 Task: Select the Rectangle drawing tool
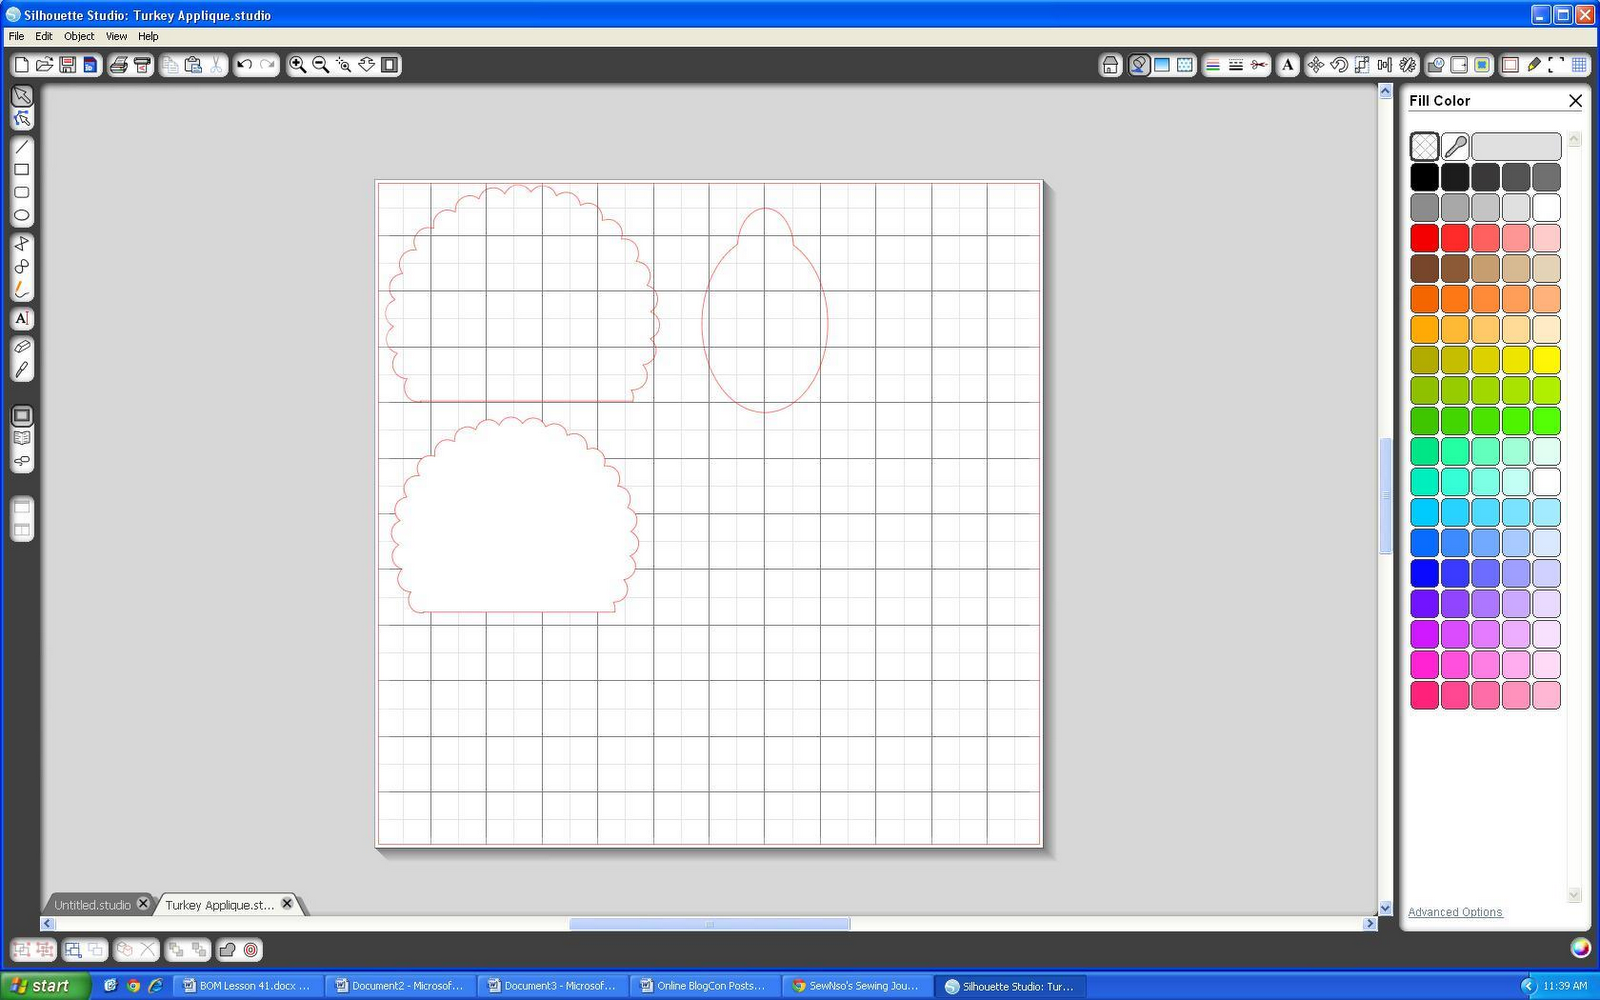[x=22, y=170]
